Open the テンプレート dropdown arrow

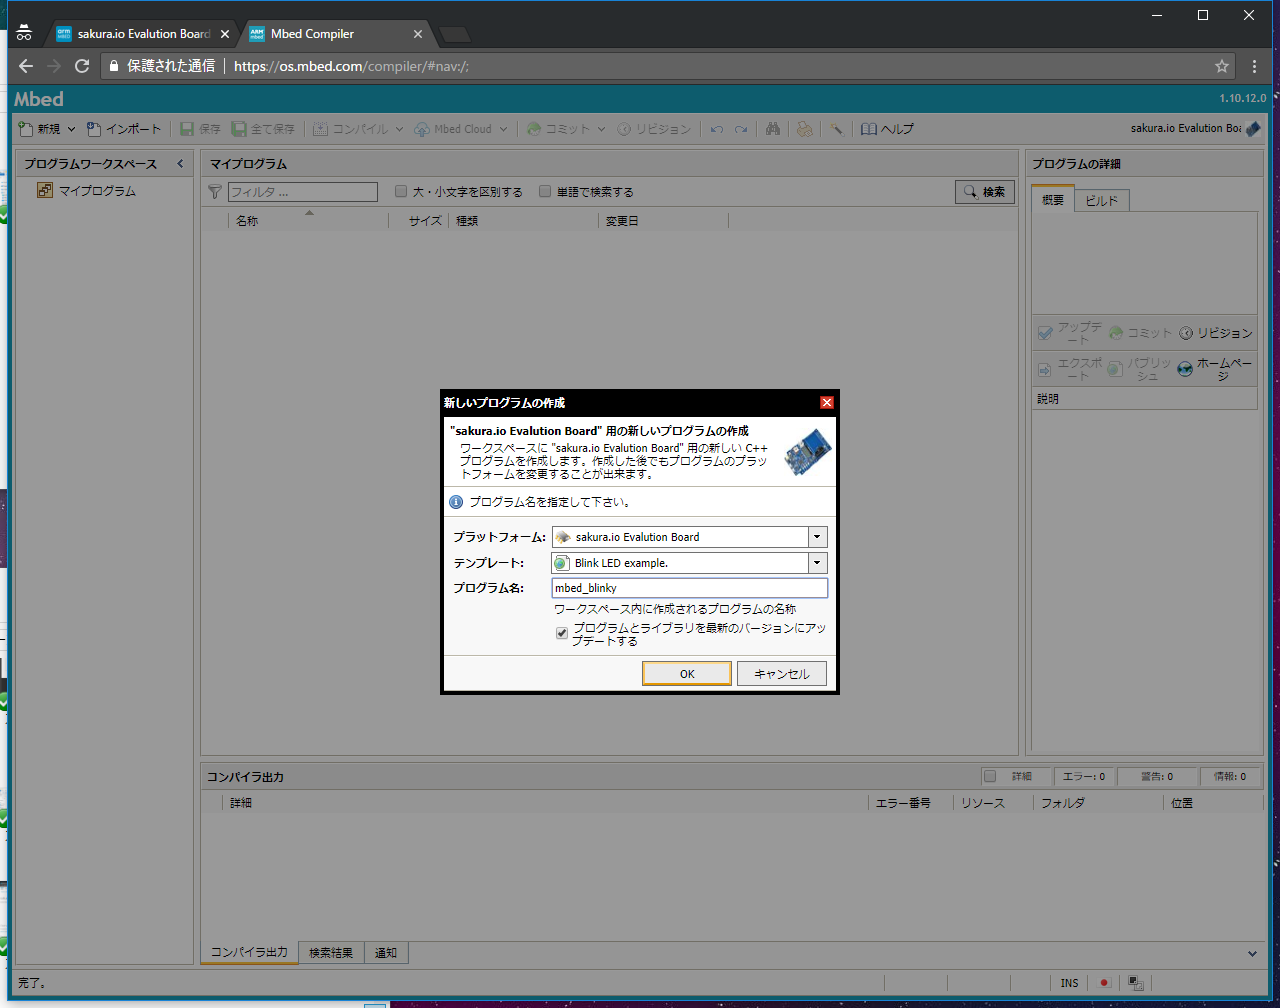pyautogui.click(x=818, y=563)
